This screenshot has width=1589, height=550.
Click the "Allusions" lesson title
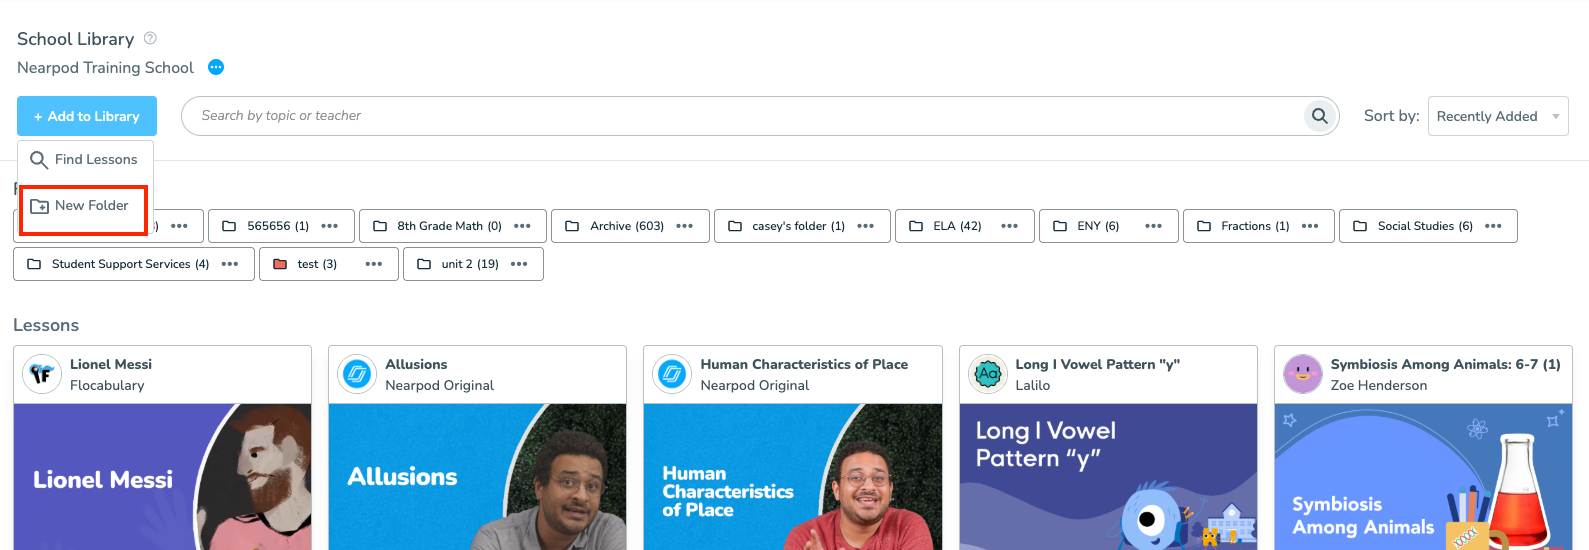point(416,364)
